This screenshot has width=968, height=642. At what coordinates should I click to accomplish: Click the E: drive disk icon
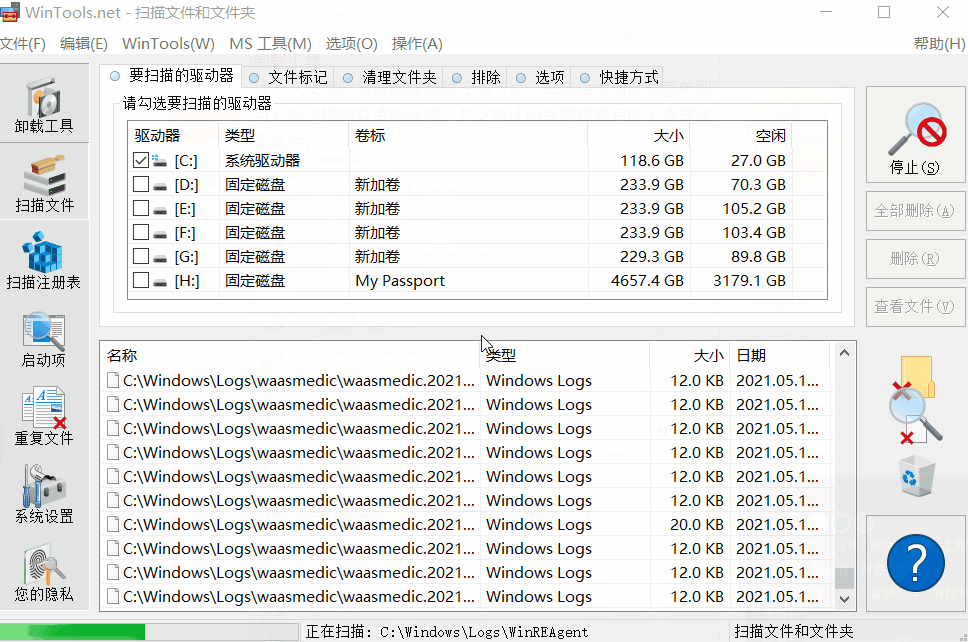pos(160,210)
